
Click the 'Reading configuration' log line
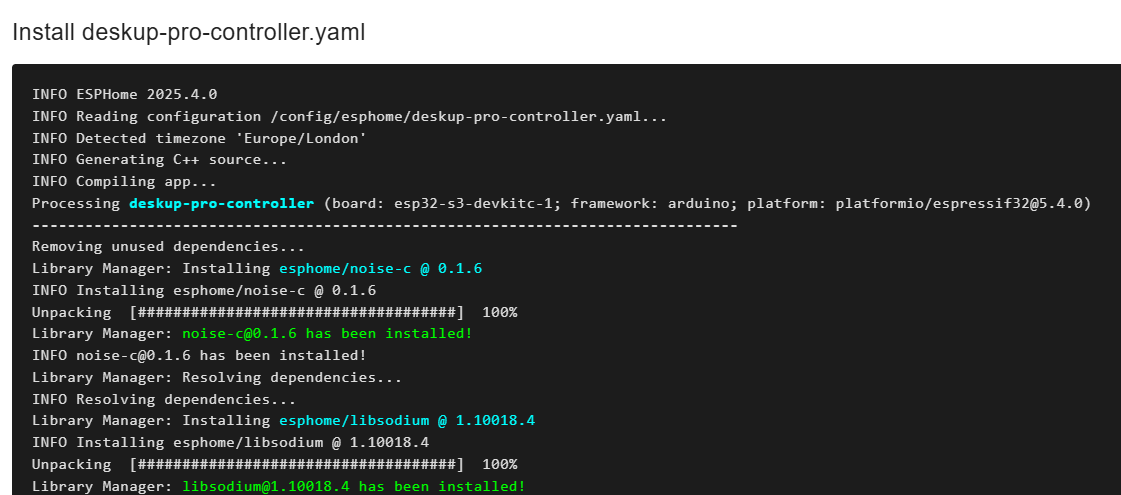coord(350,117)
